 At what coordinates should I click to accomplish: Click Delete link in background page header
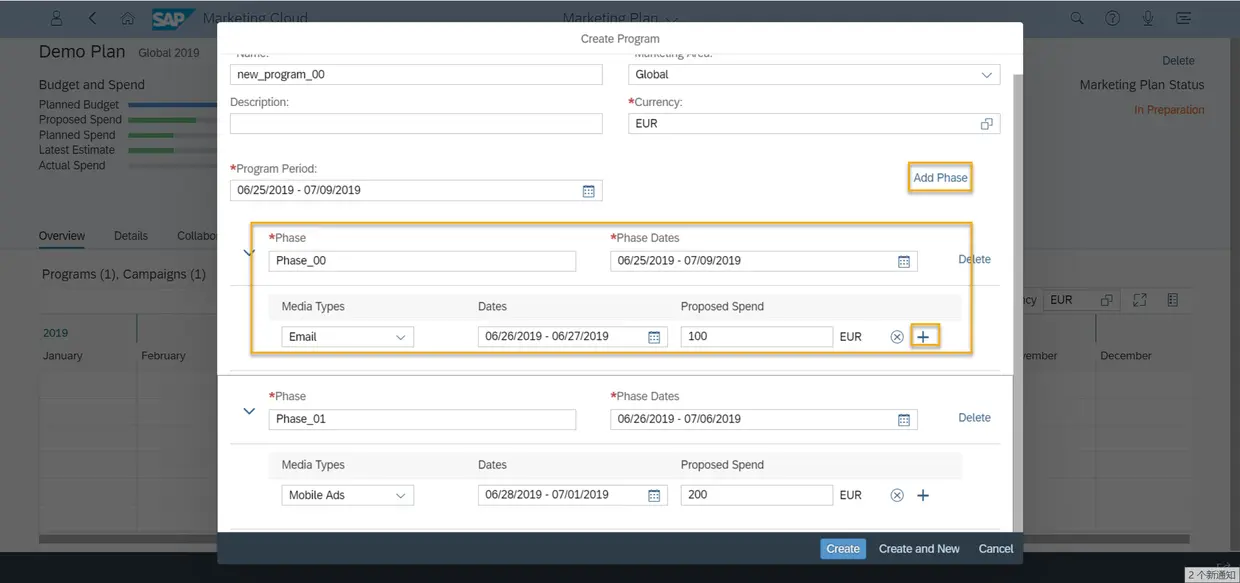(1178, 61)
